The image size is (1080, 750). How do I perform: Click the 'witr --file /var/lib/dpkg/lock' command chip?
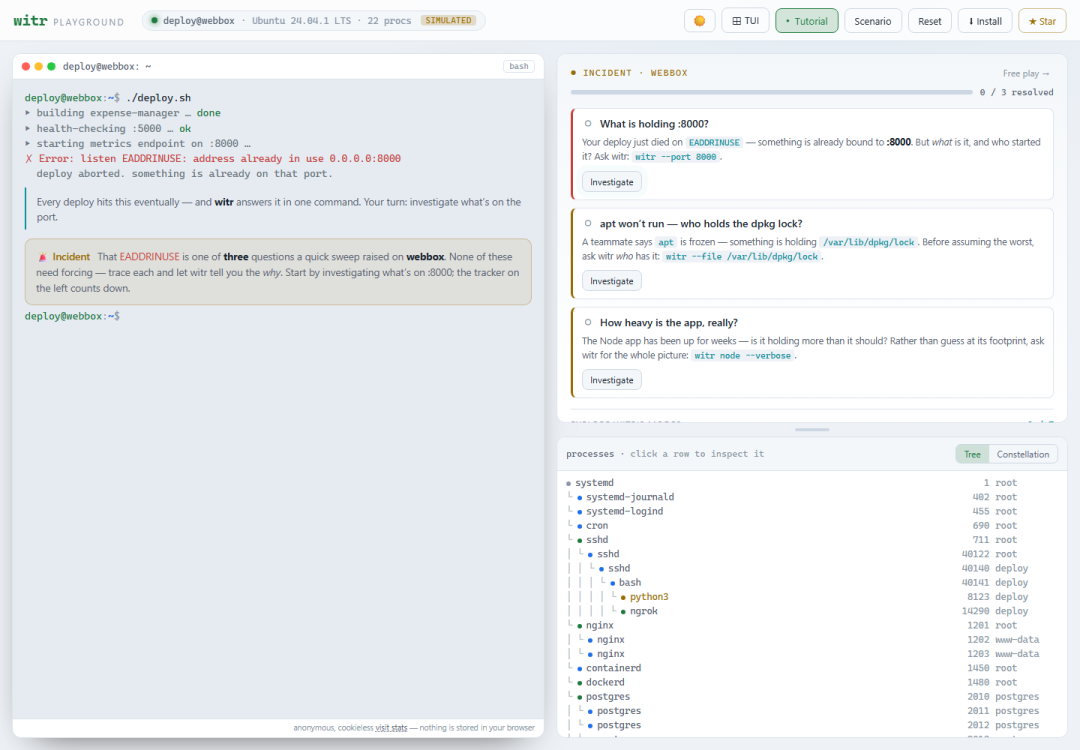click(x=742, y=257)
